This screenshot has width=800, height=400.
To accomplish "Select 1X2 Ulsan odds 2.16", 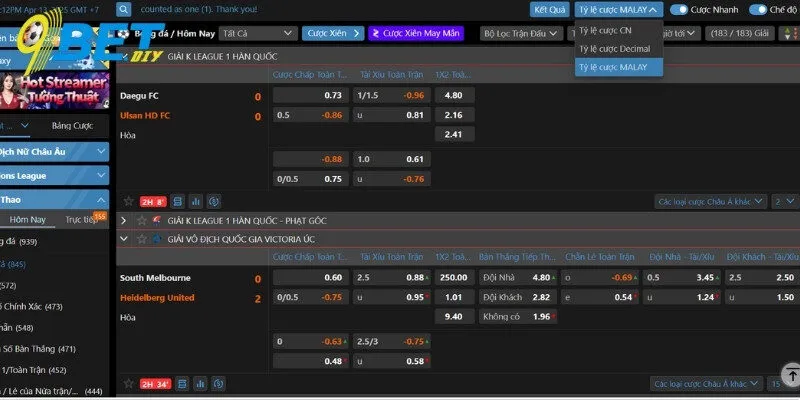I will (x=455, y=115).
